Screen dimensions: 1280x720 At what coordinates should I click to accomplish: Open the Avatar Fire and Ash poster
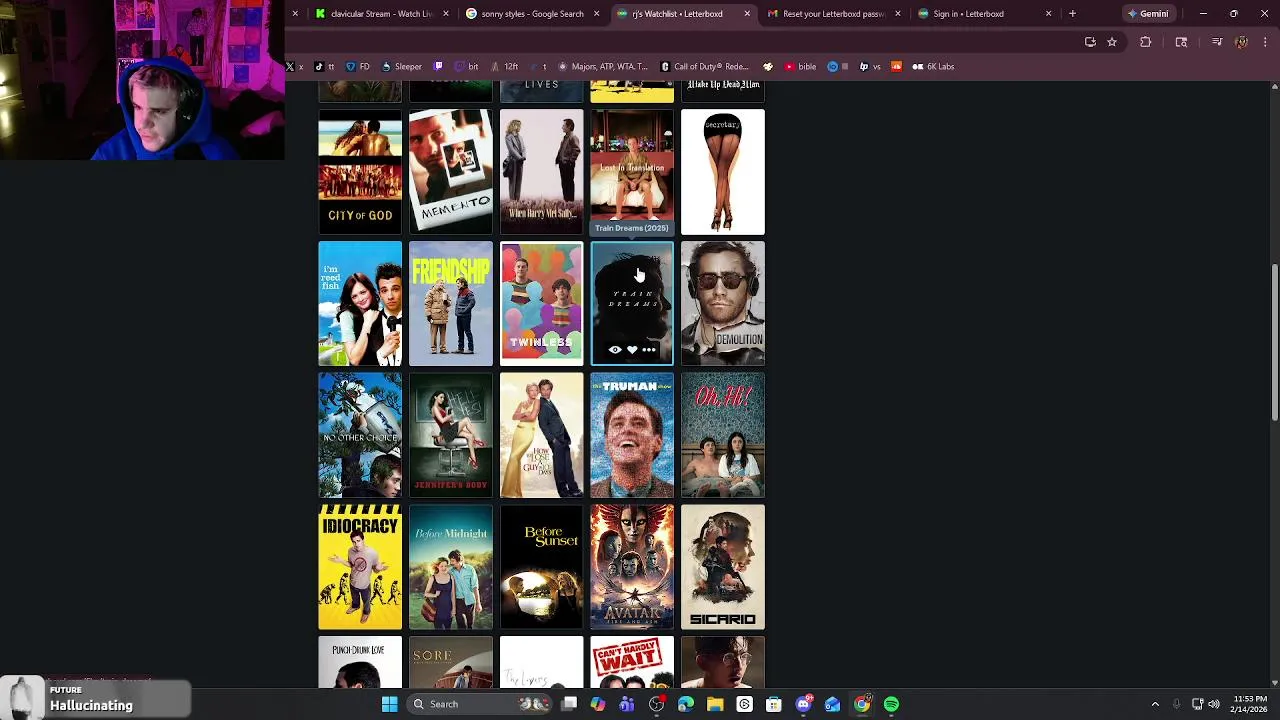632,567
